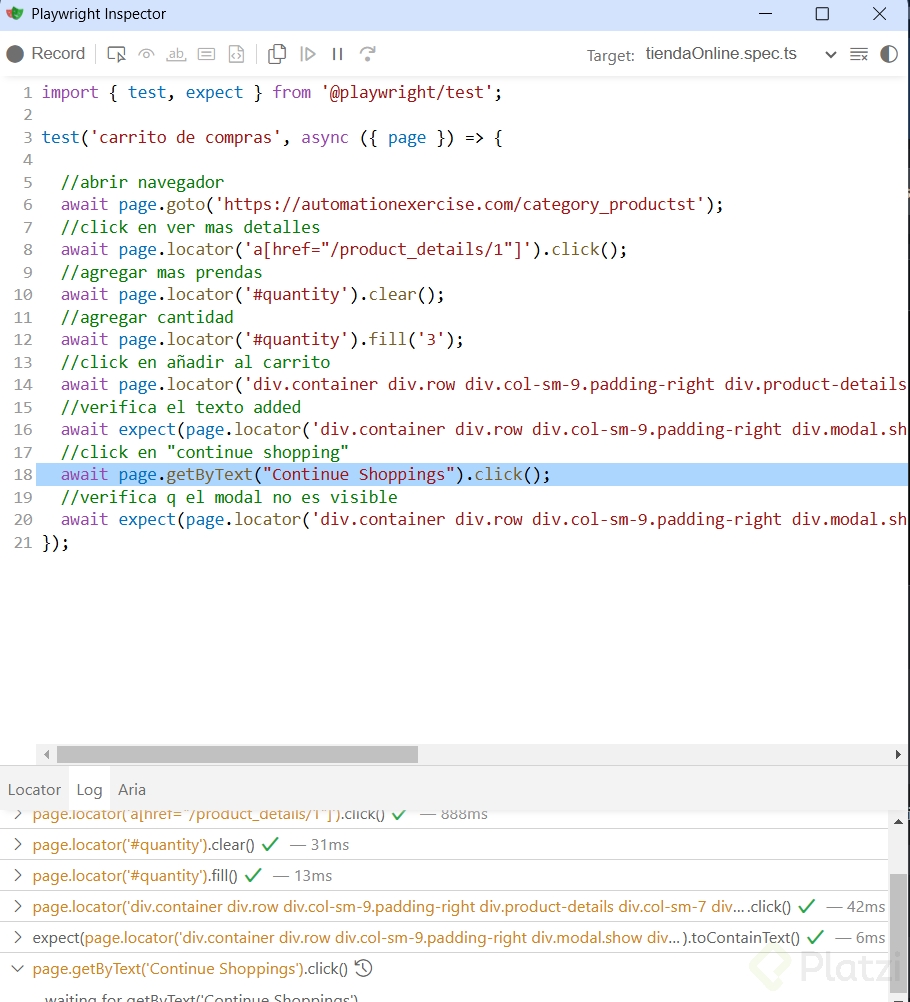Image resolution: width=910 pixels, height=1002 pixels.
Task: Click line number 21 in the gutter
Action: [x=23, y=543]
